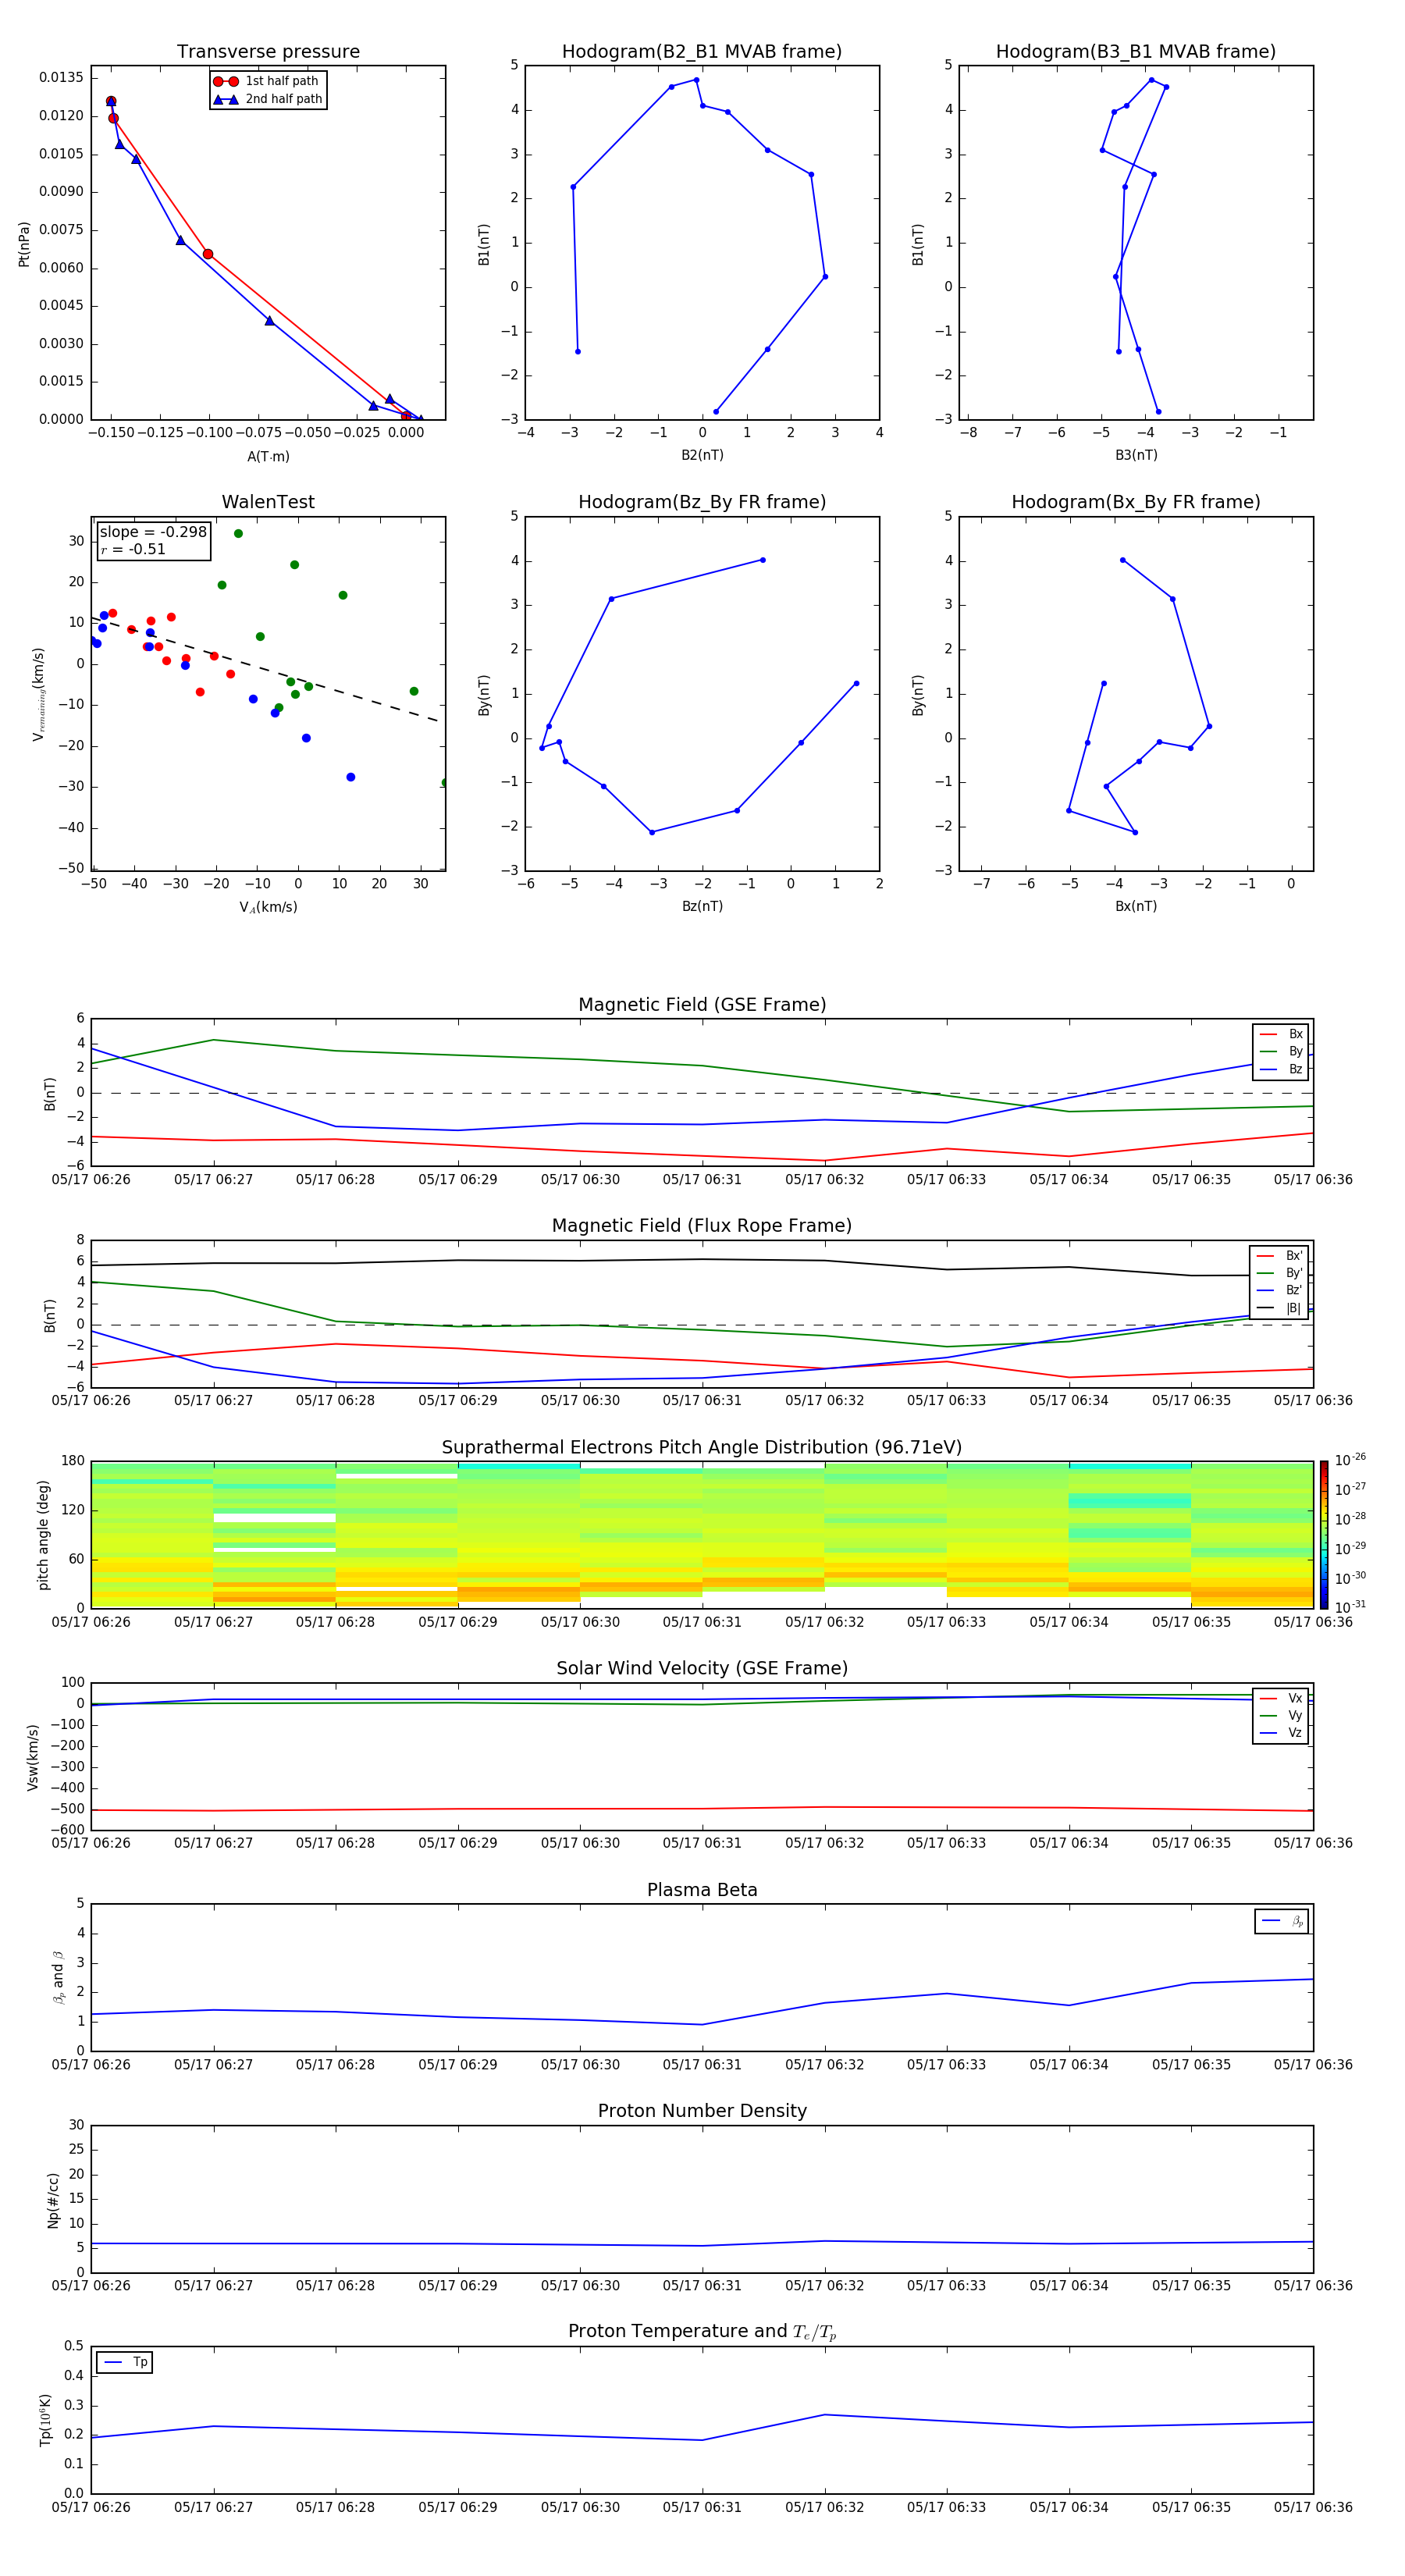This screenshot has height=2576, width=1405.
Task: Click the 'B2(nT)' x-axis label
Action: coord(702,455)
